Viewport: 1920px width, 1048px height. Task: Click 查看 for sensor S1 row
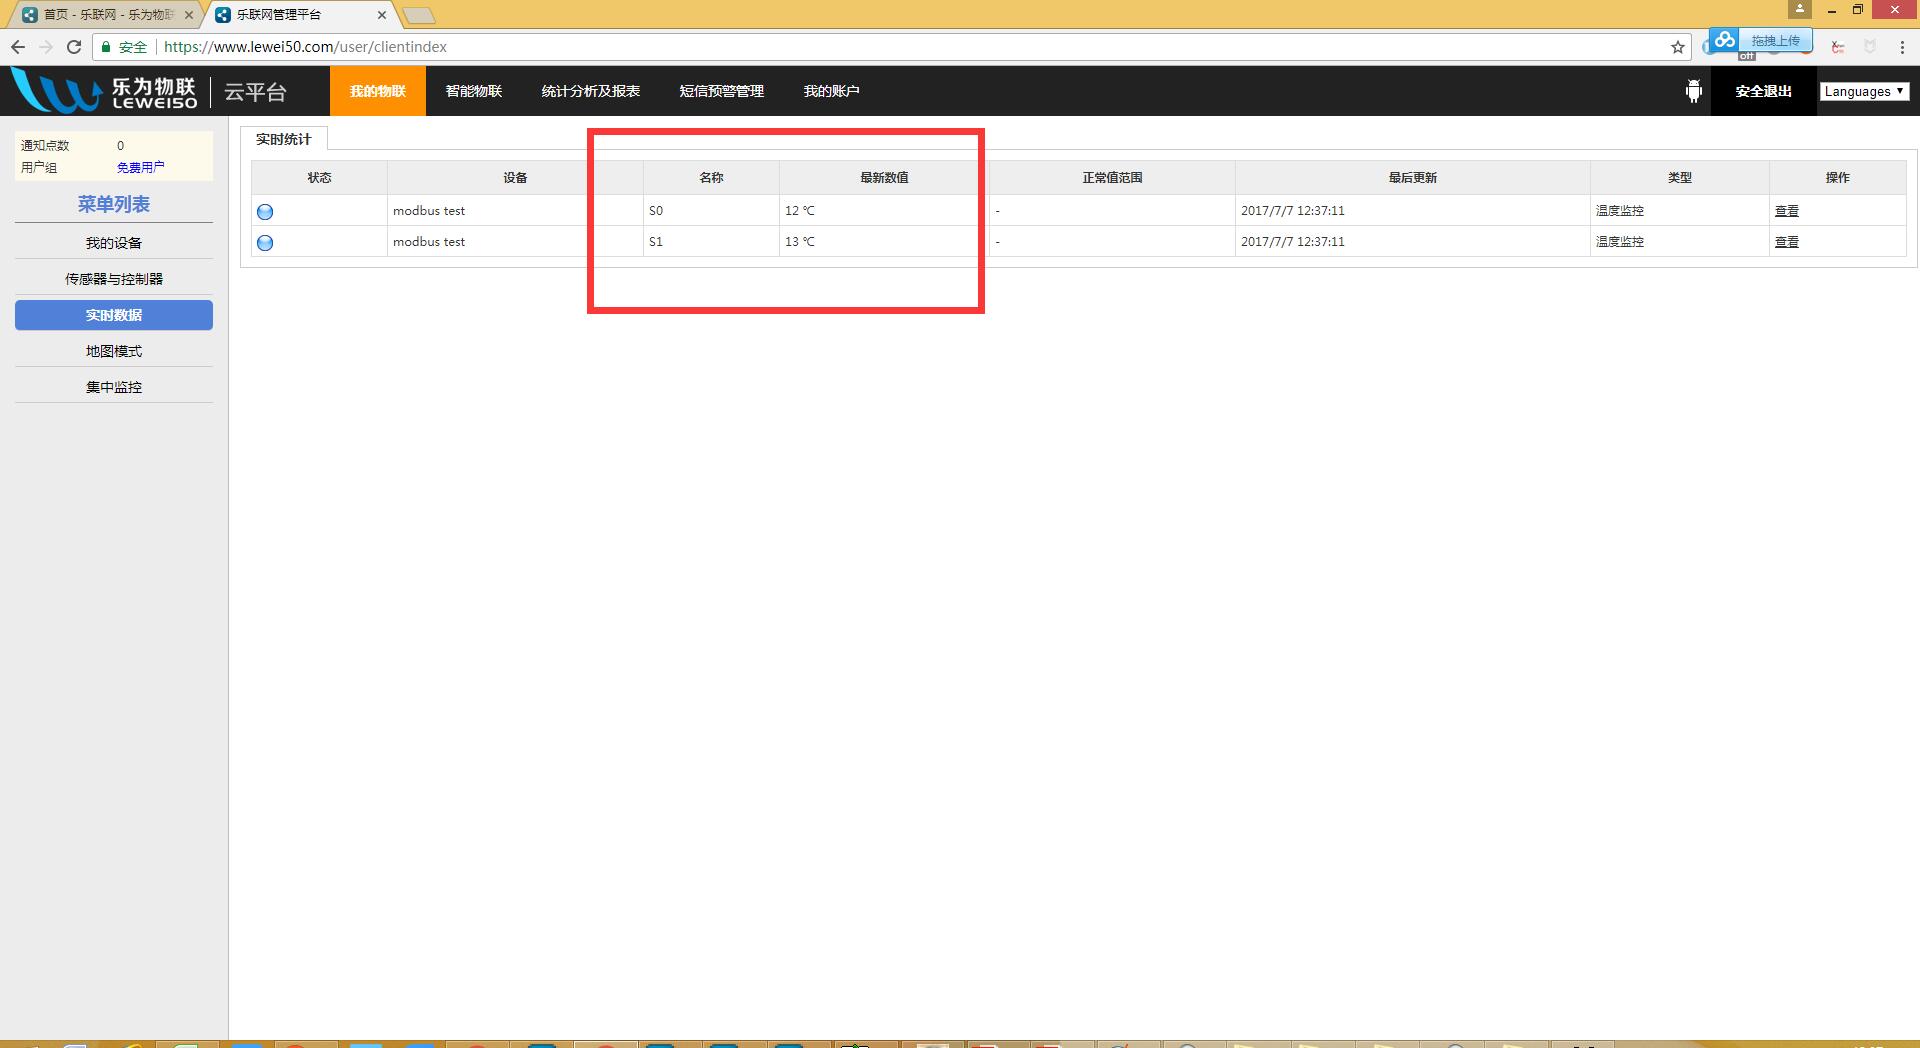point(1787,242)
